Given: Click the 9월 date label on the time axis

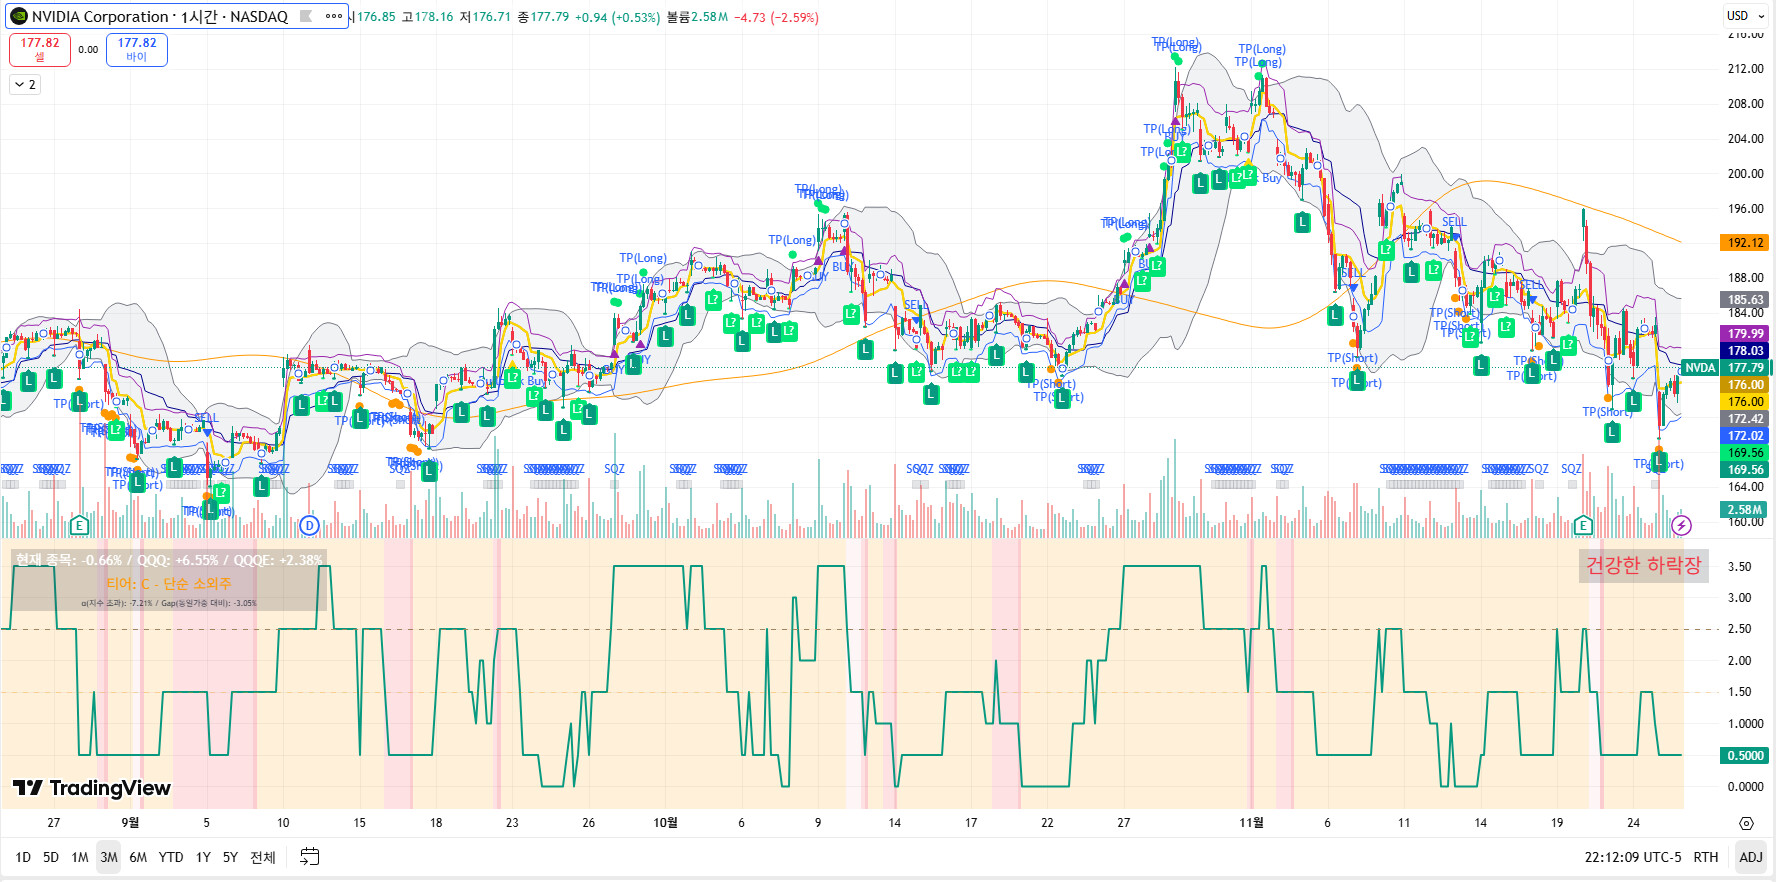Looking at the screenshot, I should 130,823.
